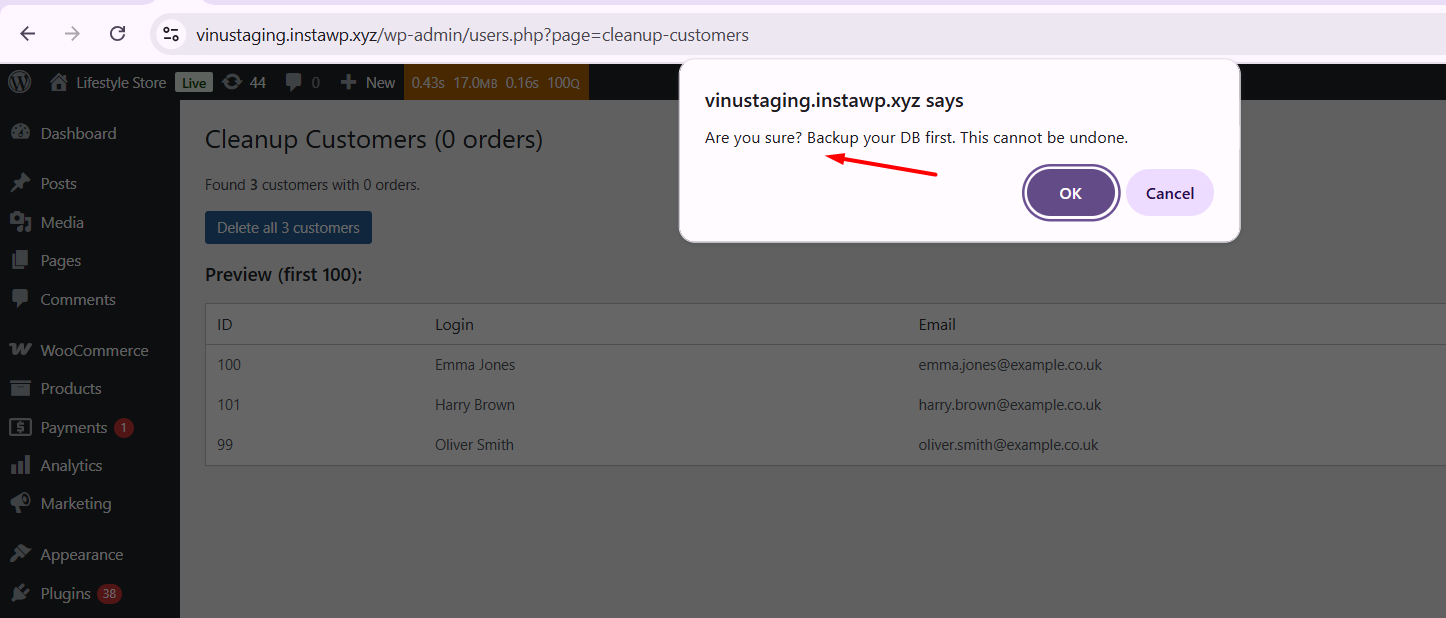Open the Payments menu item

74,427
